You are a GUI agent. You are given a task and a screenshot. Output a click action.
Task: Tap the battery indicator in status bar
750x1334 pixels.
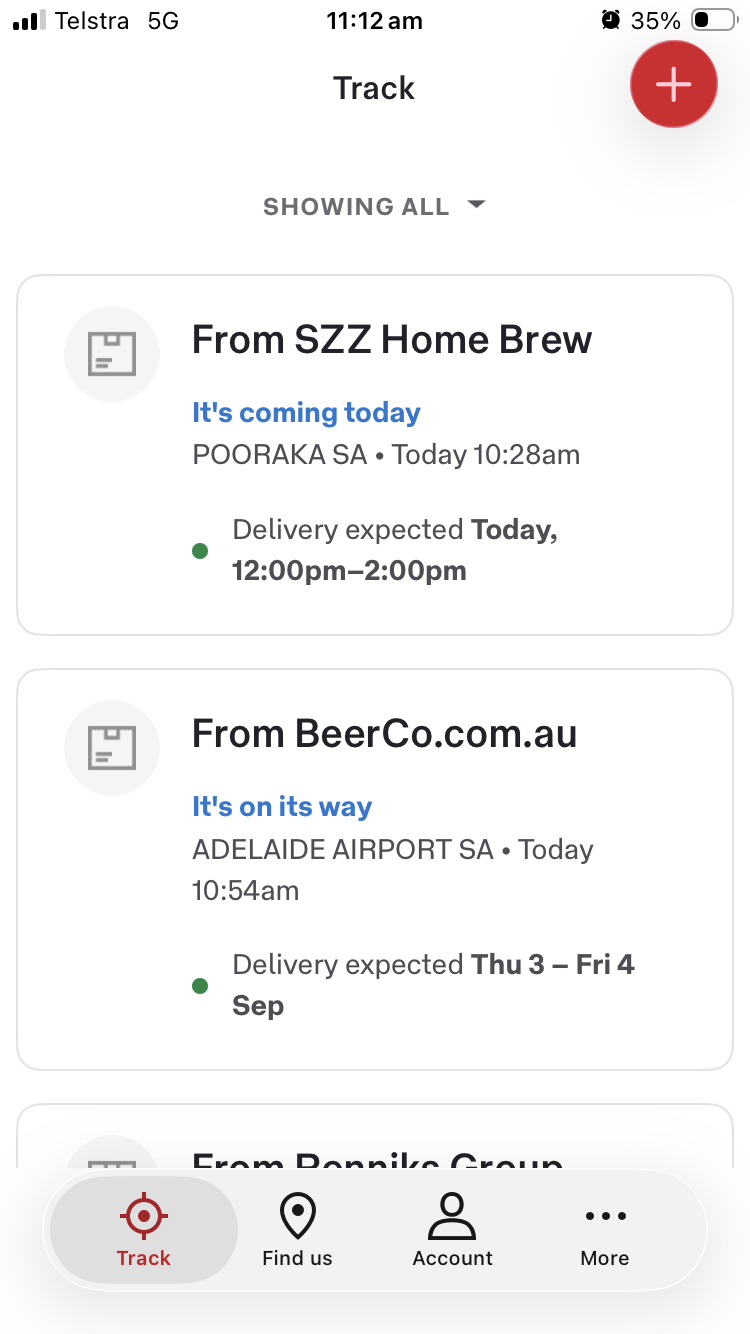coord(713,20)
